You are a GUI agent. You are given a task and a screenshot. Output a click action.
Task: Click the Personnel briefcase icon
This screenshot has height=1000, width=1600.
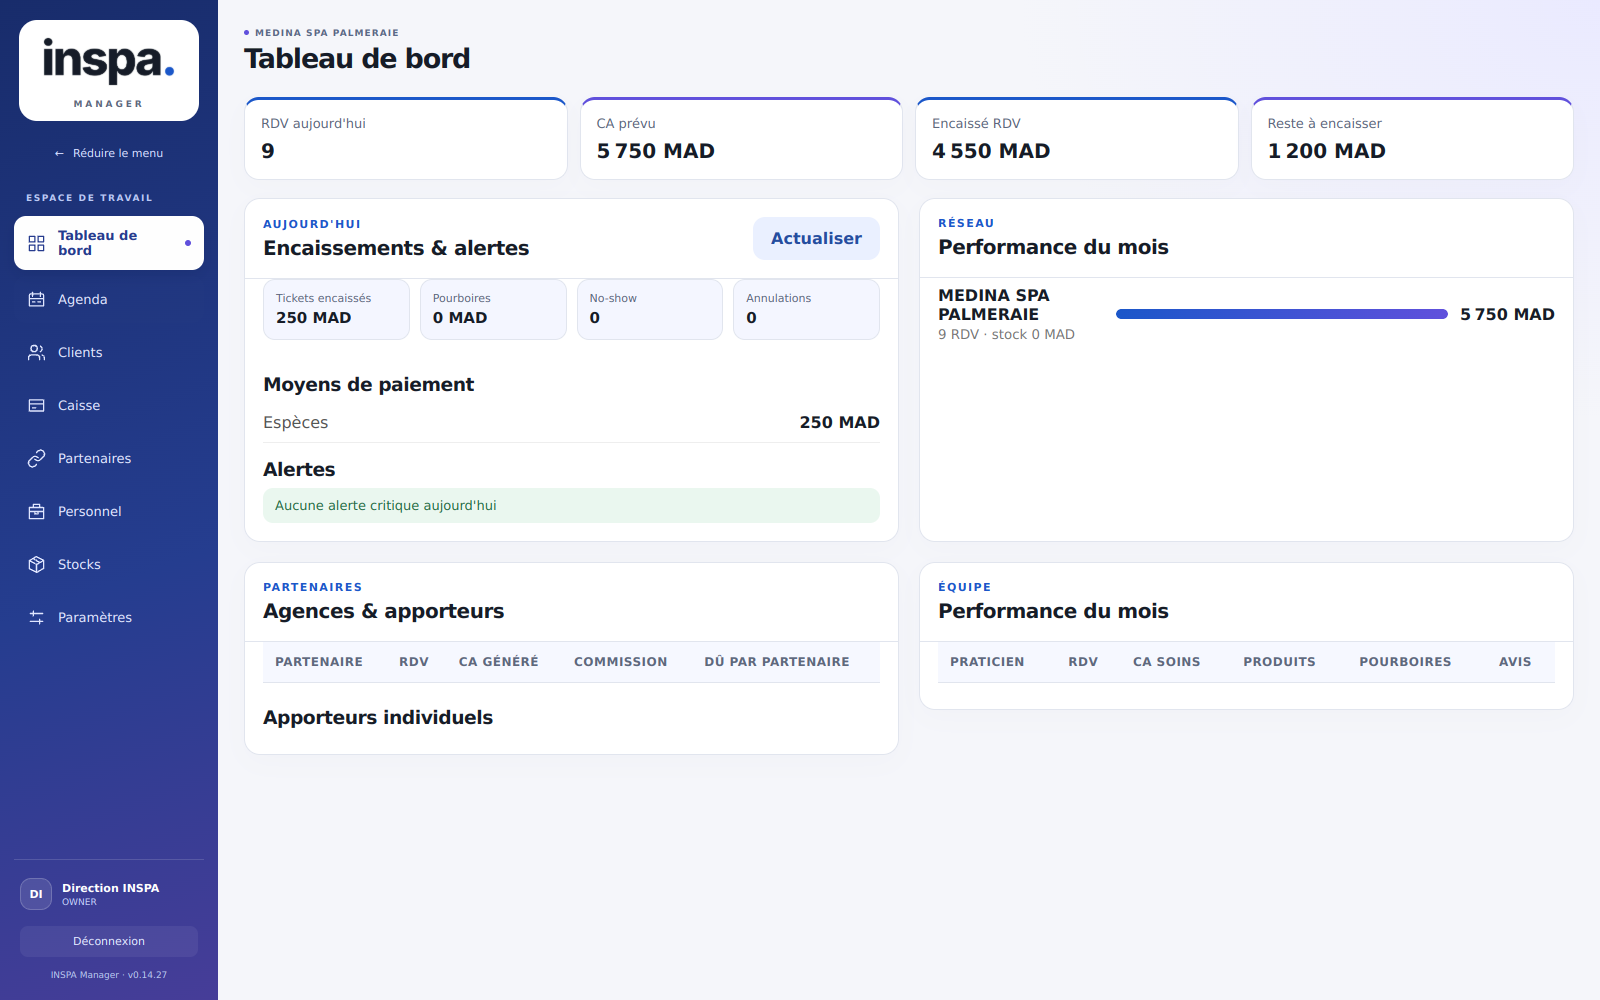(x=37, y=511)
